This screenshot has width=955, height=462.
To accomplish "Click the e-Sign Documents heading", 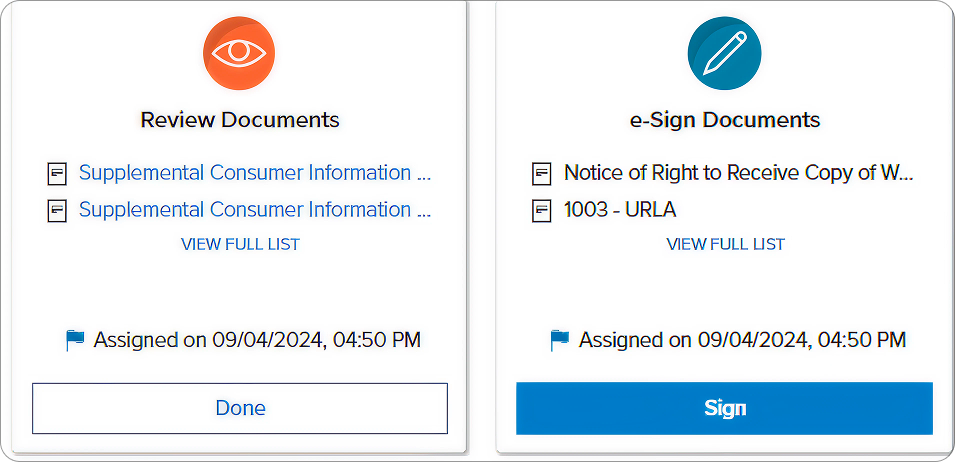I will click(725, 120).
